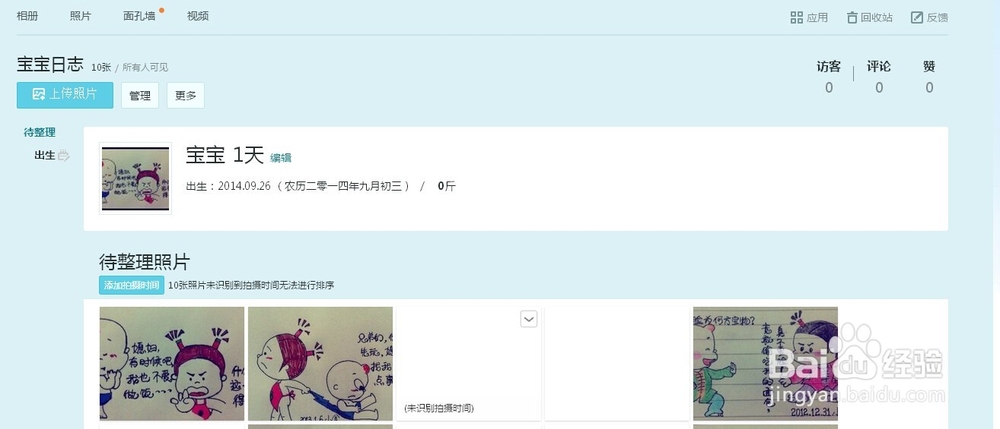Open second photo of girl pulling boy

[320, 363]
